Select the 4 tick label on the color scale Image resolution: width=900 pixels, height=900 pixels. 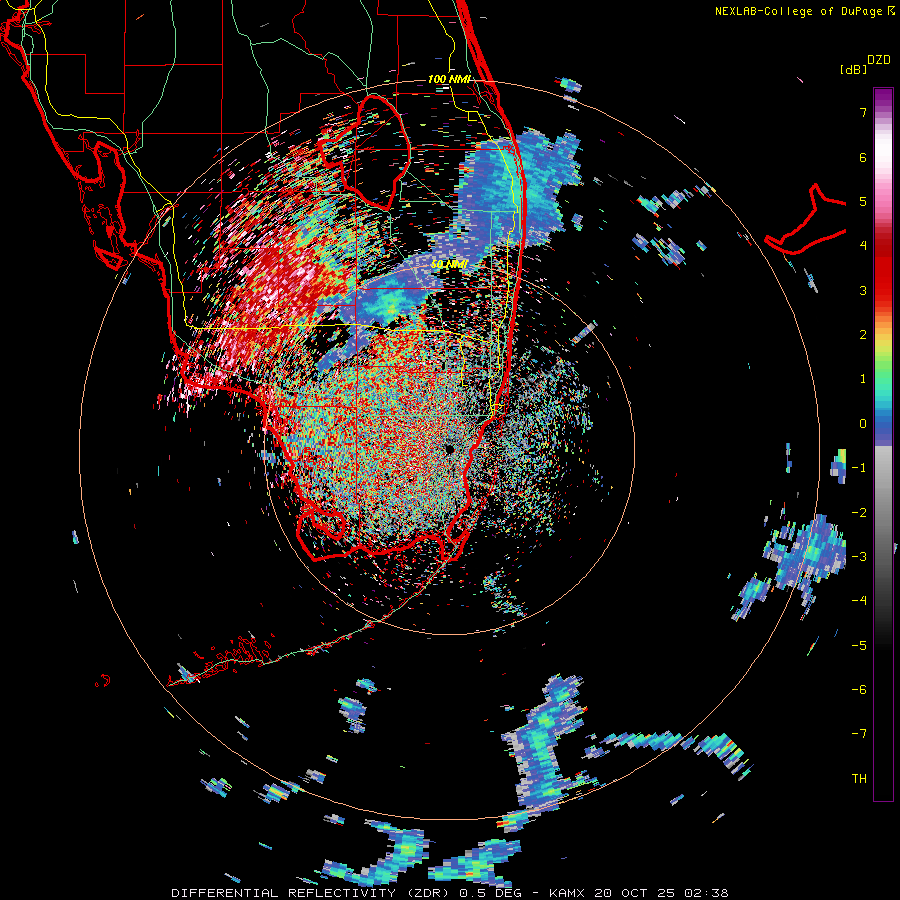point(863,246)
